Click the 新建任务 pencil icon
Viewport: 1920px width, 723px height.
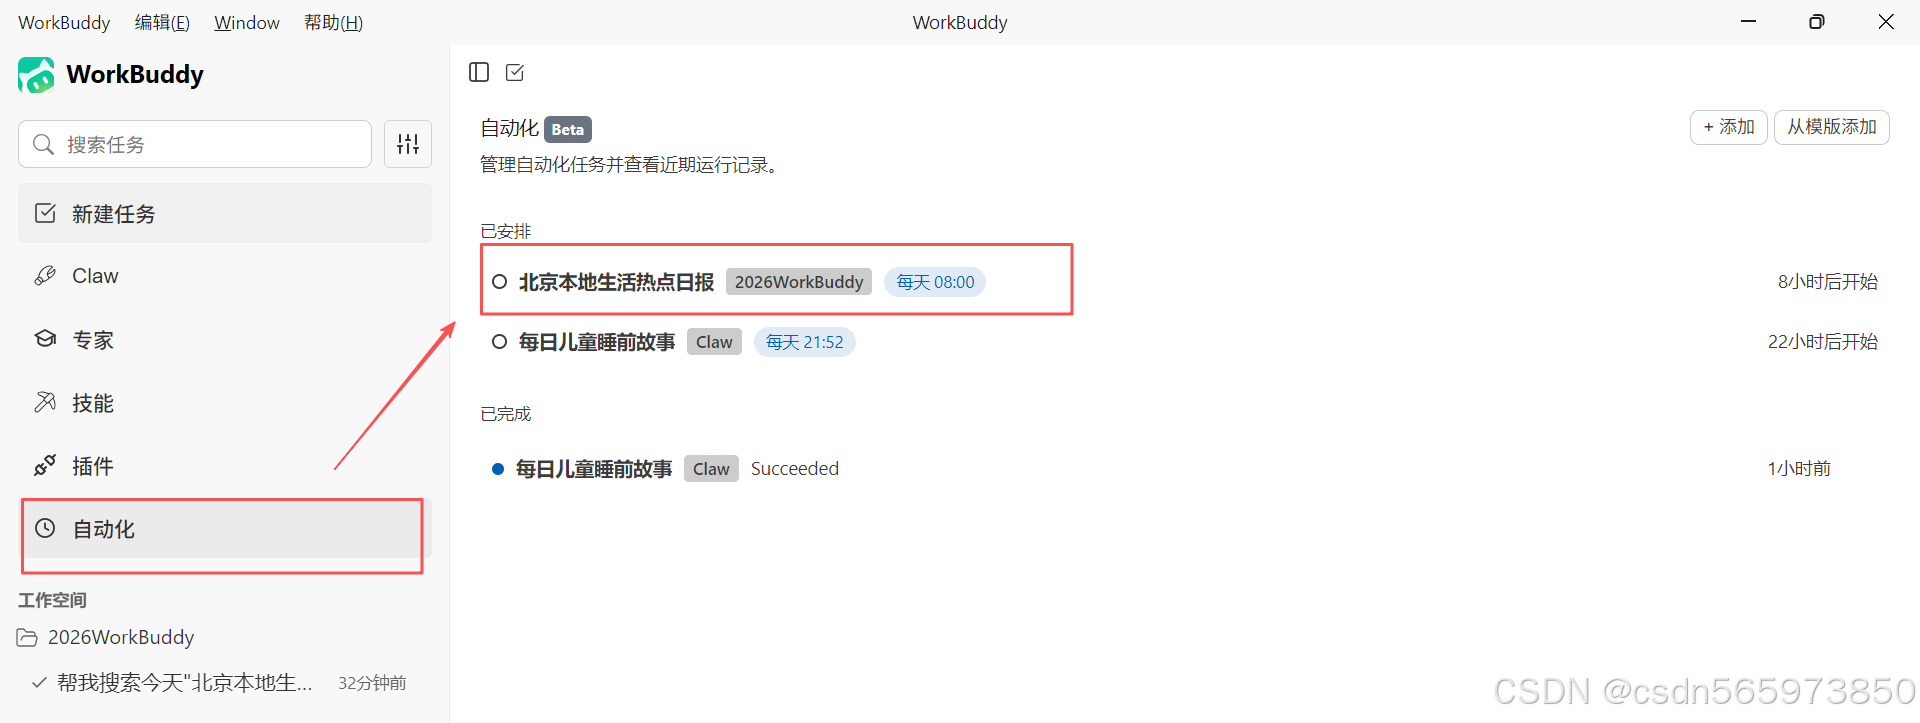45,213
